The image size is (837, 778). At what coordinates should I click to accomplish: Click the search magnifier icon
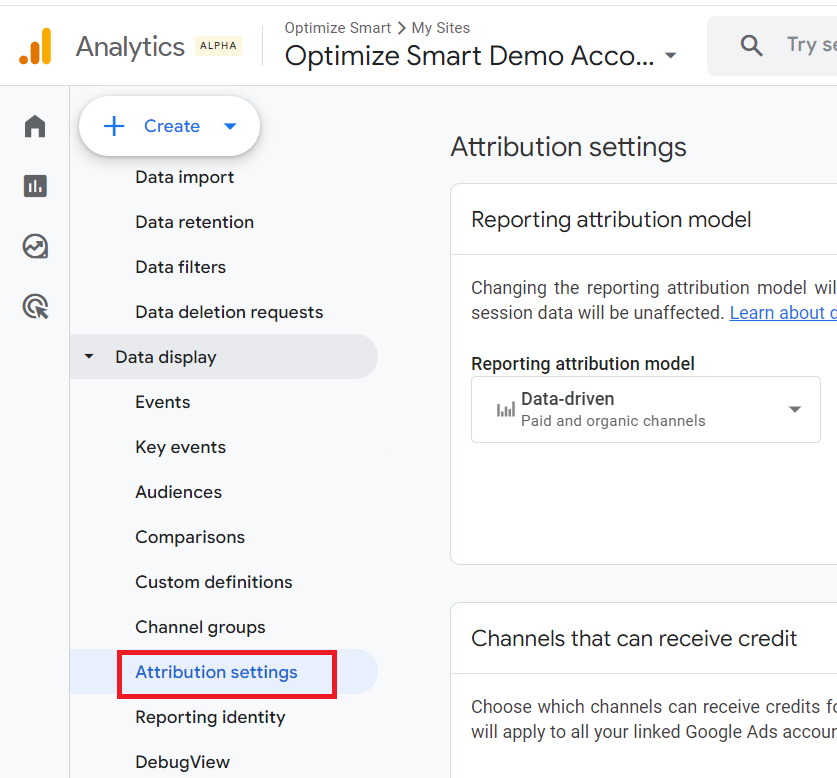[x=751, y=45]
